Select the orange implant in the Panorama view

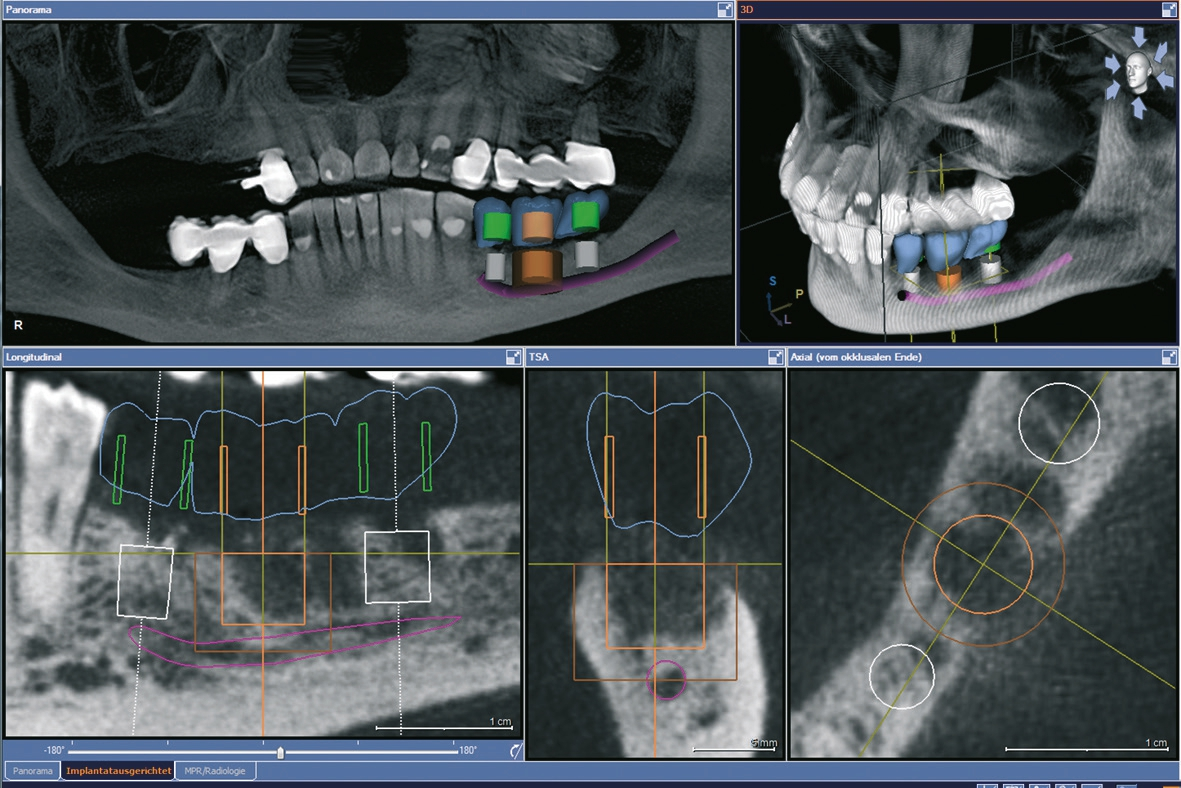click(538, 268)
